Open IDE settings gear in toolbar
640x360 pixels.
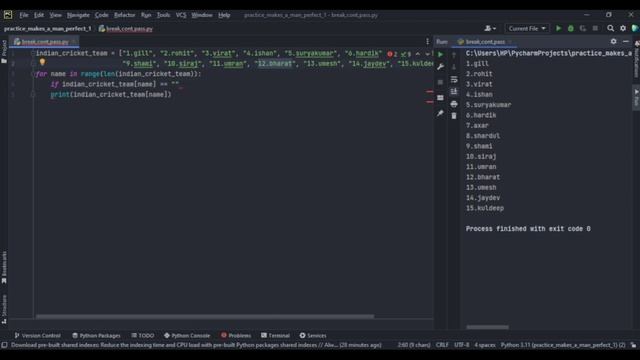coord(623,28)
